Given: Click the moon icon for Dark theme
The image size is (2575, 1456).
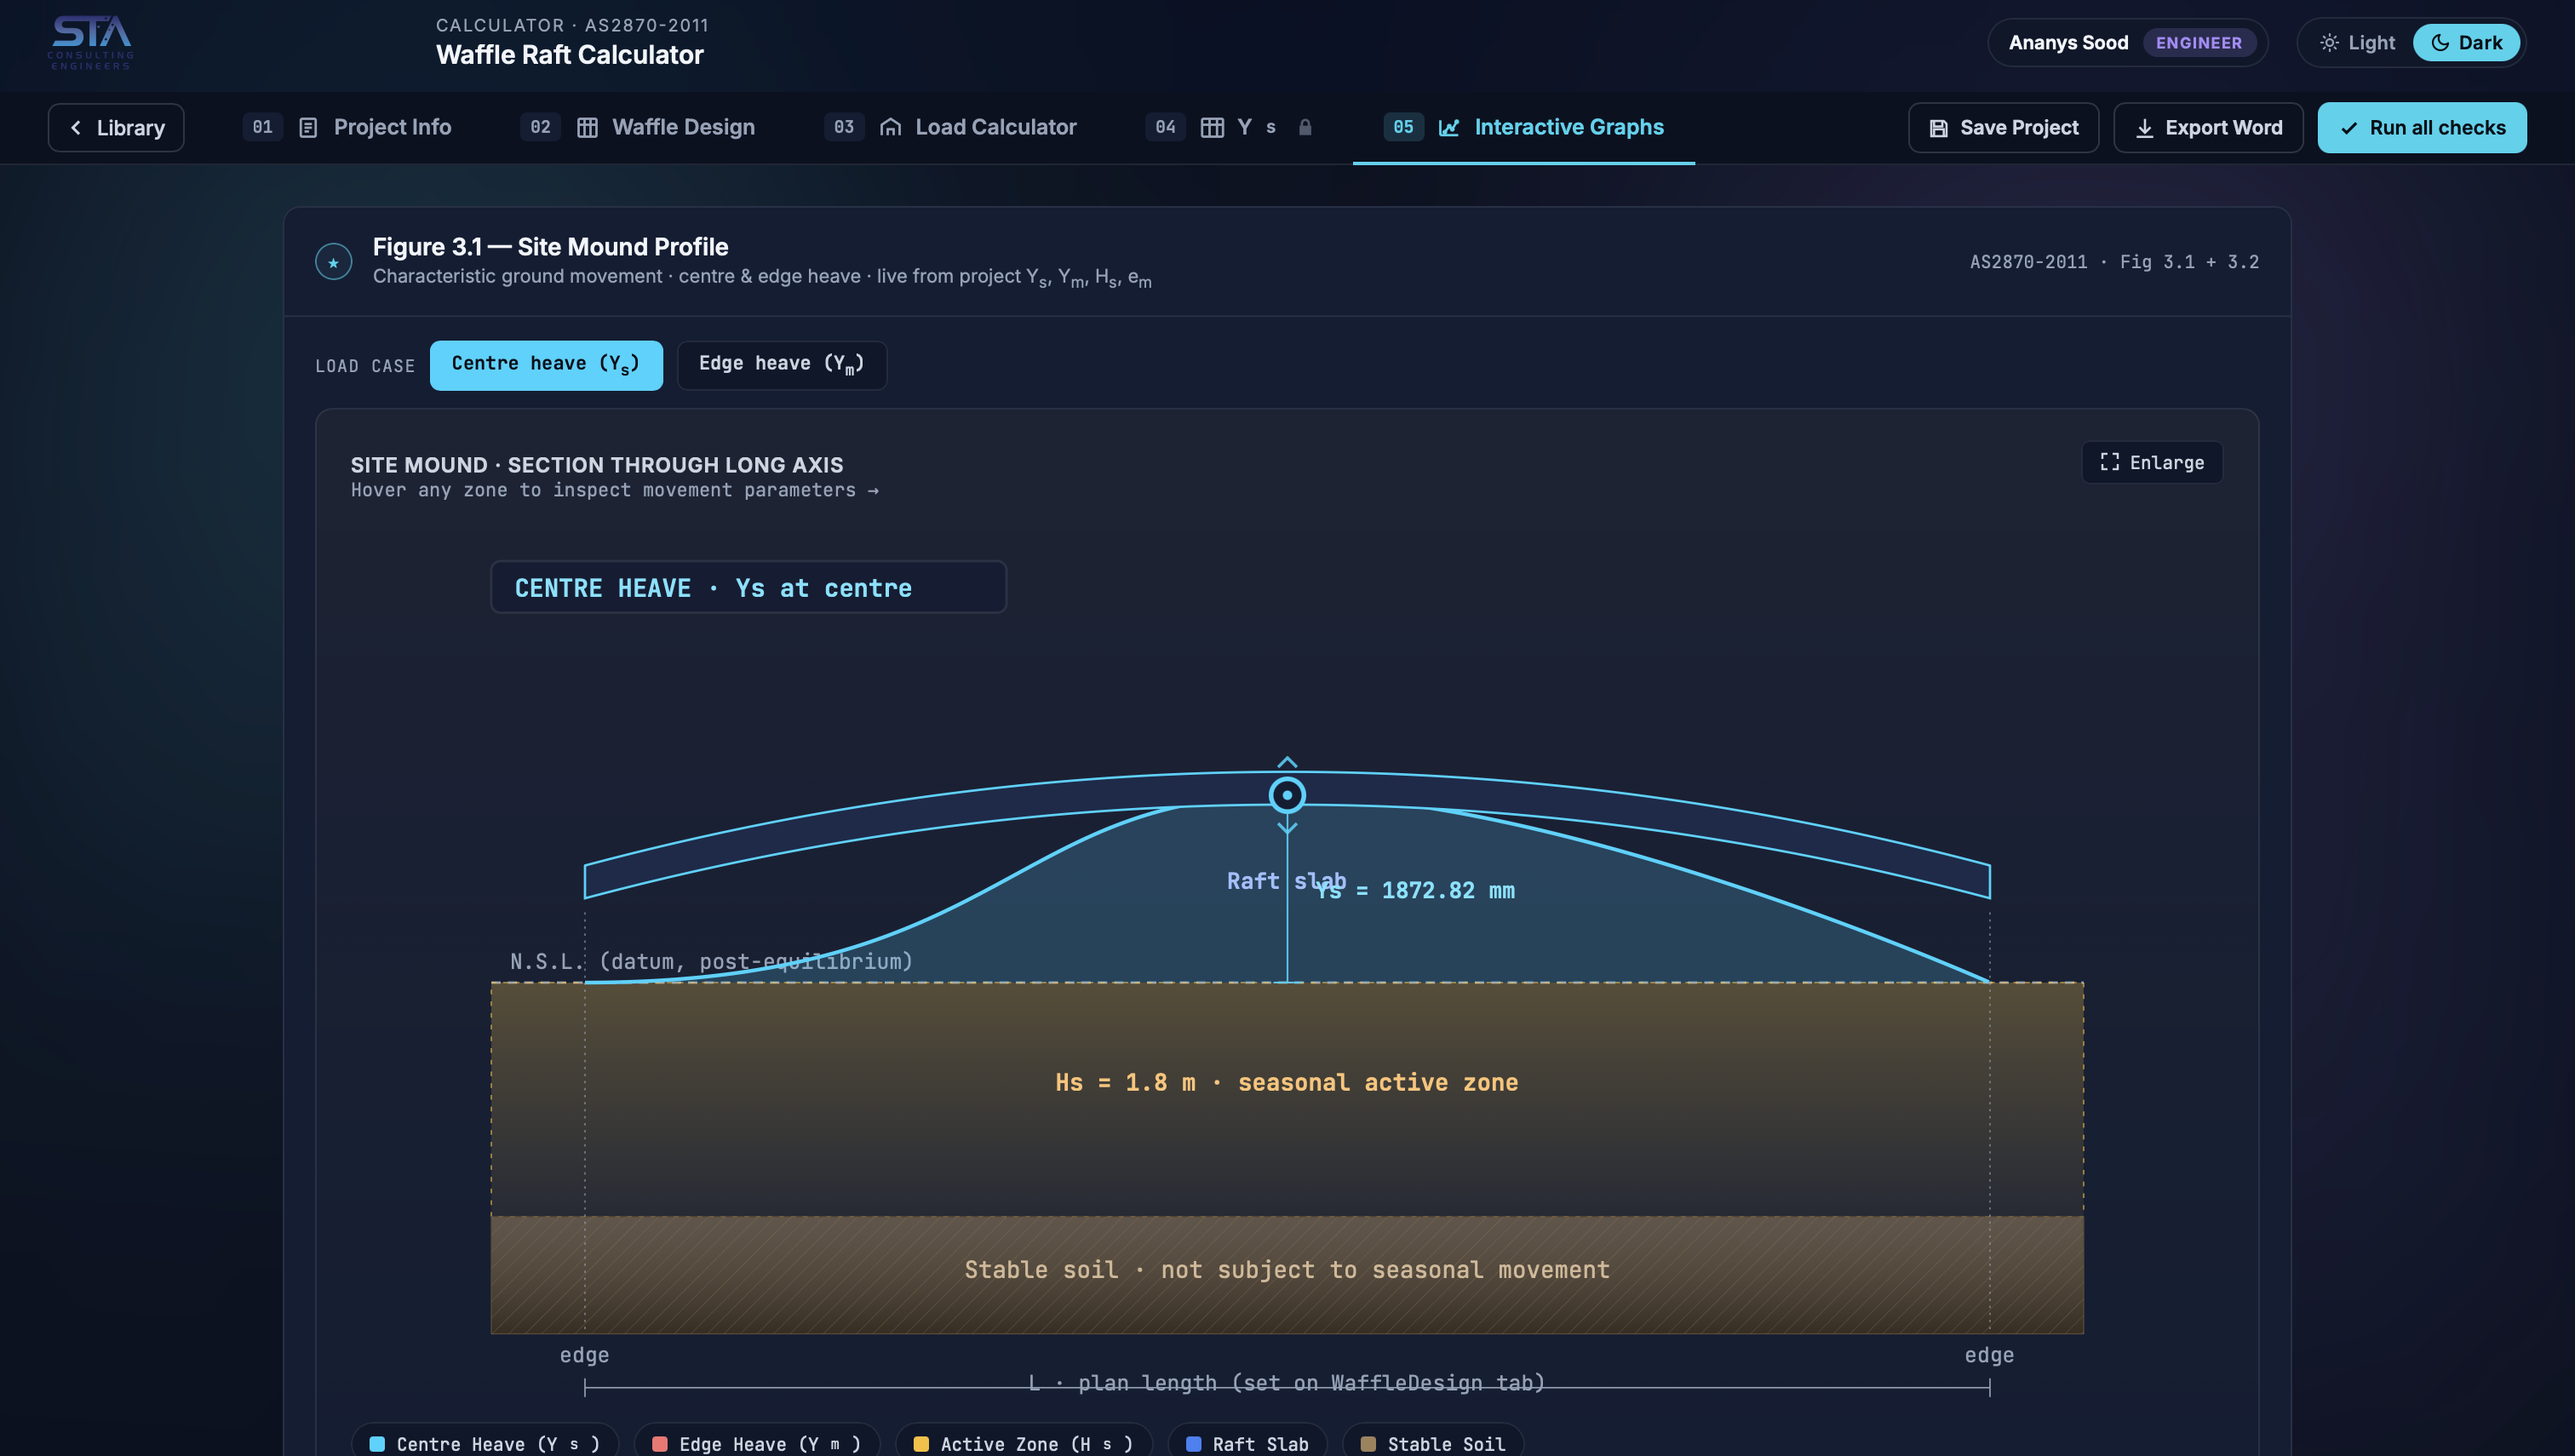Looking at the screenshot, I should [x=2440, y=43].
